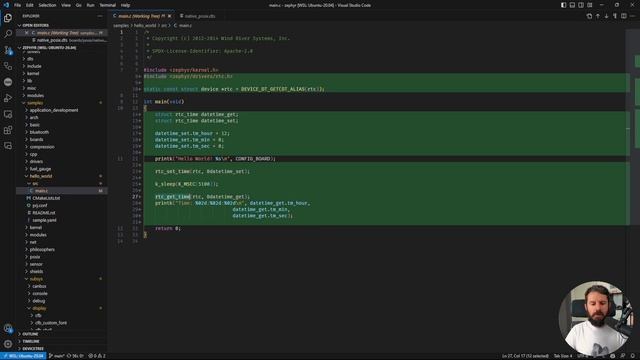Open the Run and Debug view

click(x=8, y=98)
